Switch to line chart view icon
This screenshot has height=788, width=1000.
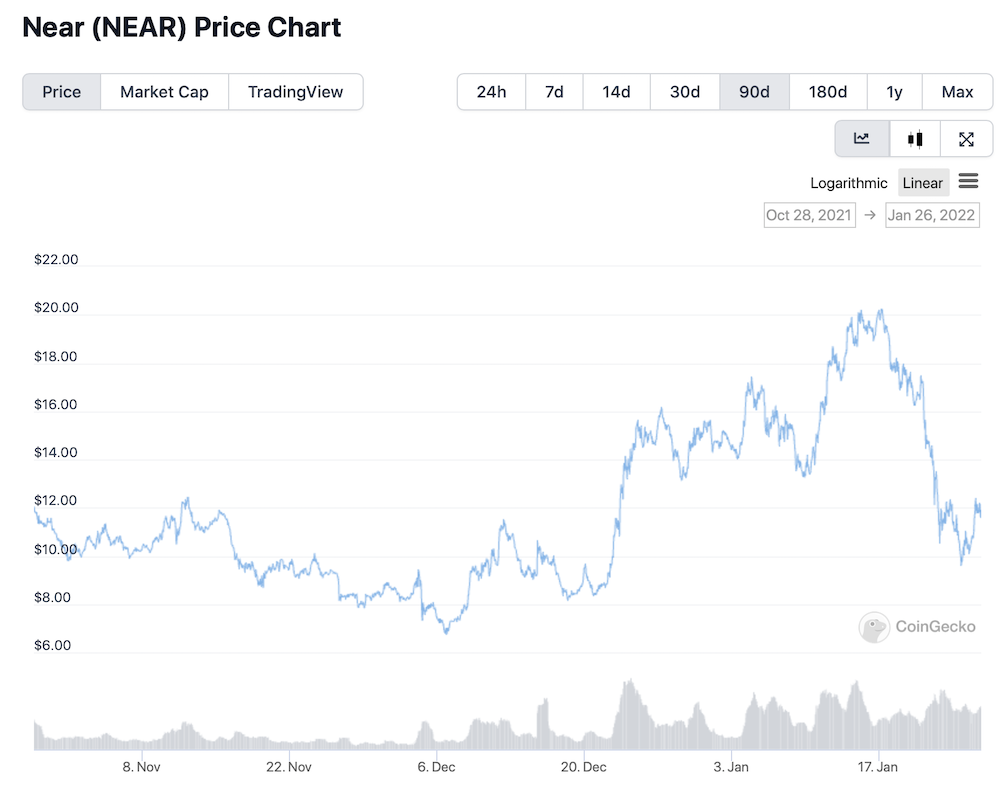pyautogui.click(x=862, y=139)
